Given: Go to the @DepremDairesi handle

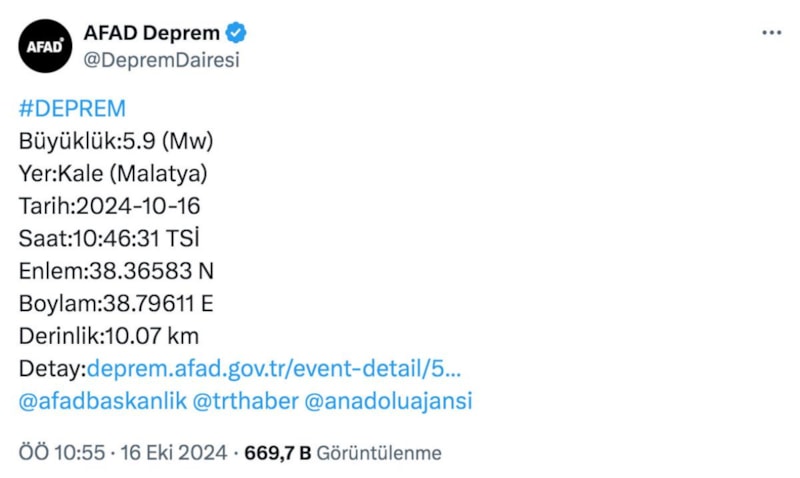Looking at the screenshot, I should (x=161, y=60).
